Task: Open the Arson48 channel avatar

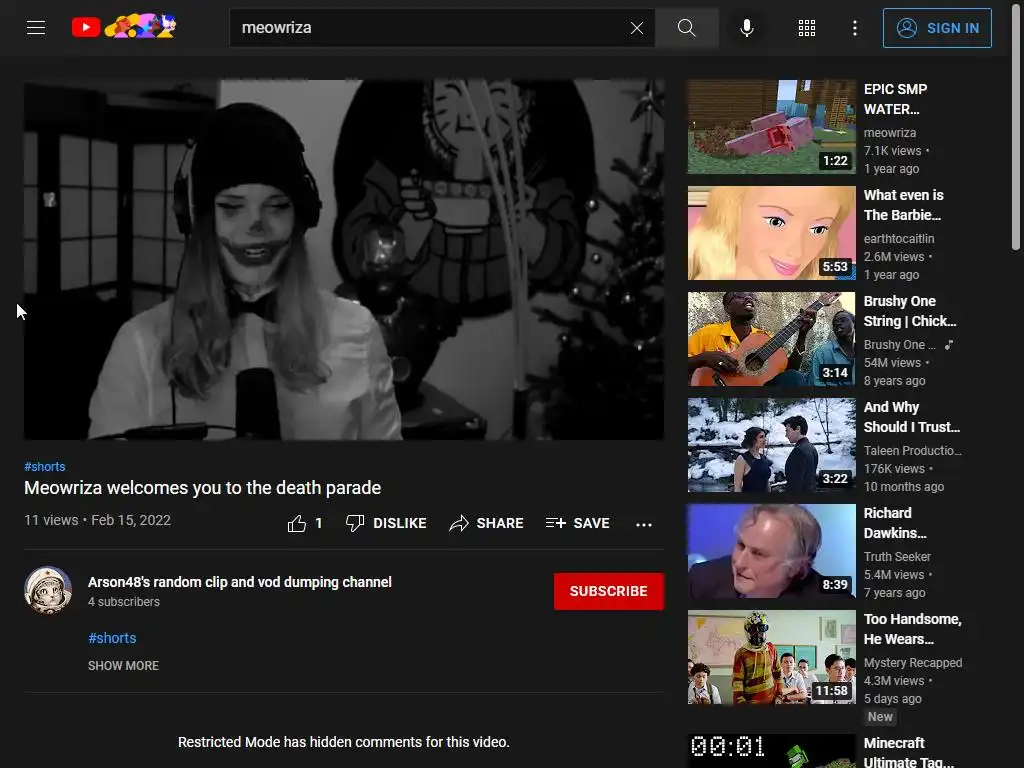Action: click(48, 590)
